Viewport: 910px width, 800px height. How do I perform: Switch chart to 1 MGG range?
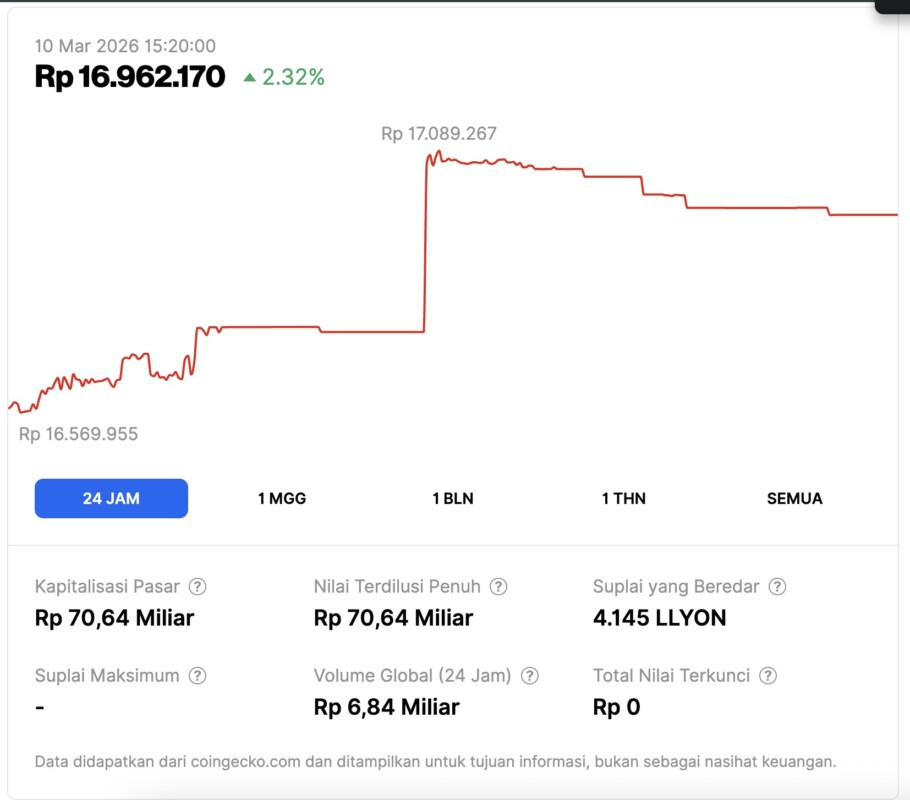(282, 498)
